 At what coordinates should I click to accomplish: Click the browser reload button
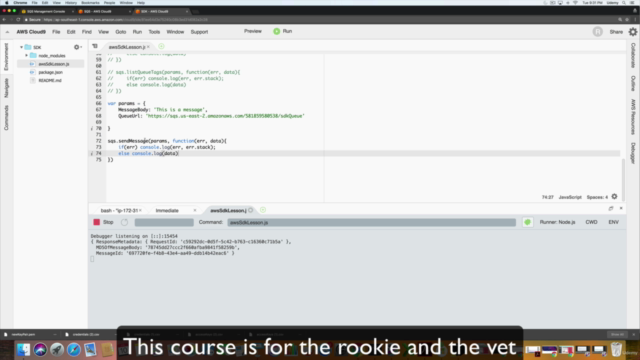18,20
